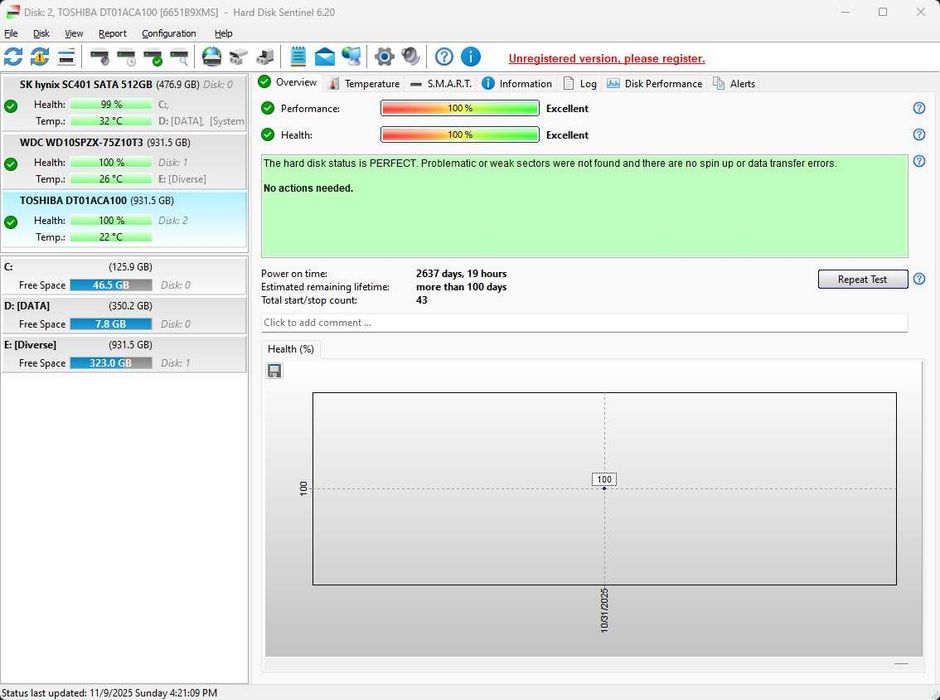Click the help icon next to Repeat Test
The width and height of the screenshot is (940, 700).
tap(919, 279)
